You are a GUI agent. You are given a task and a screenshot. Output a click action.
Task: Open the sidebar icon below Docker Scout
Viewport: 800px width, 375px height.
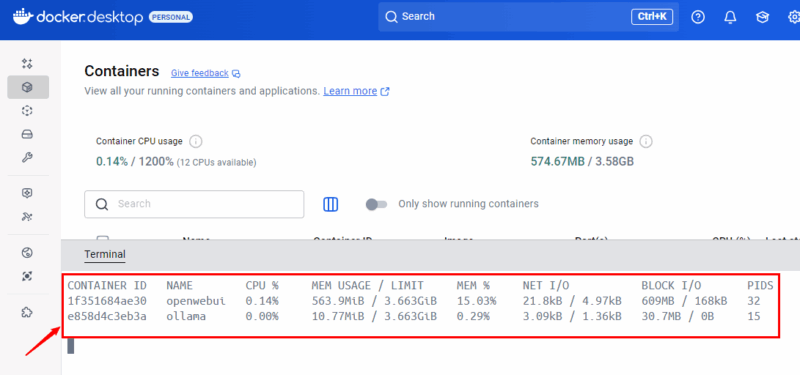coord(28,217)
